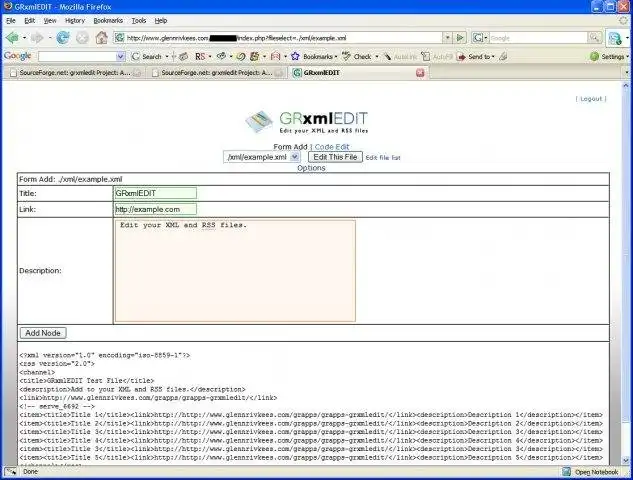This screenshot has width=633, height=480.
Task: Click inside the Description text area
Action: pos(235,271)
